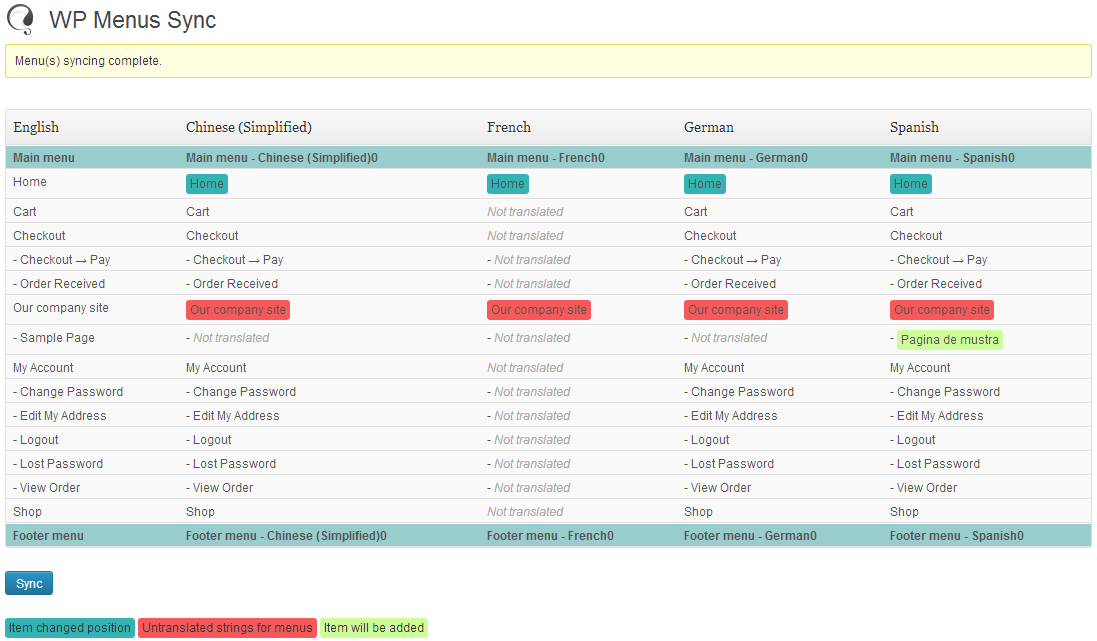Viewport: 1097px width, 641px height.
Task: Click the Spanish column heading
Action: pos(914,127)
